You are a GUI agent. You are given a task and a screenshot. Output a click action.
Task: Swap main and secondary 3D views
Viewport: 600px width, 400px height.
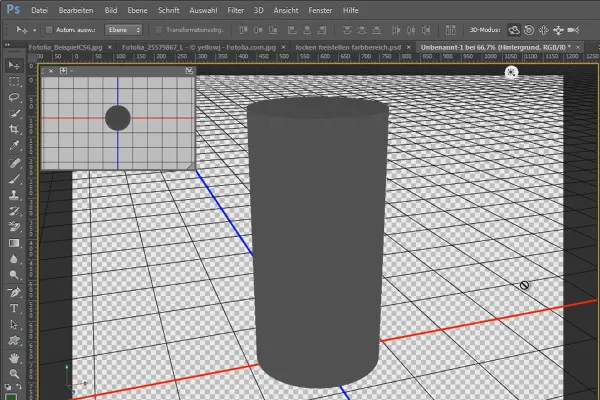click(189, 71)
